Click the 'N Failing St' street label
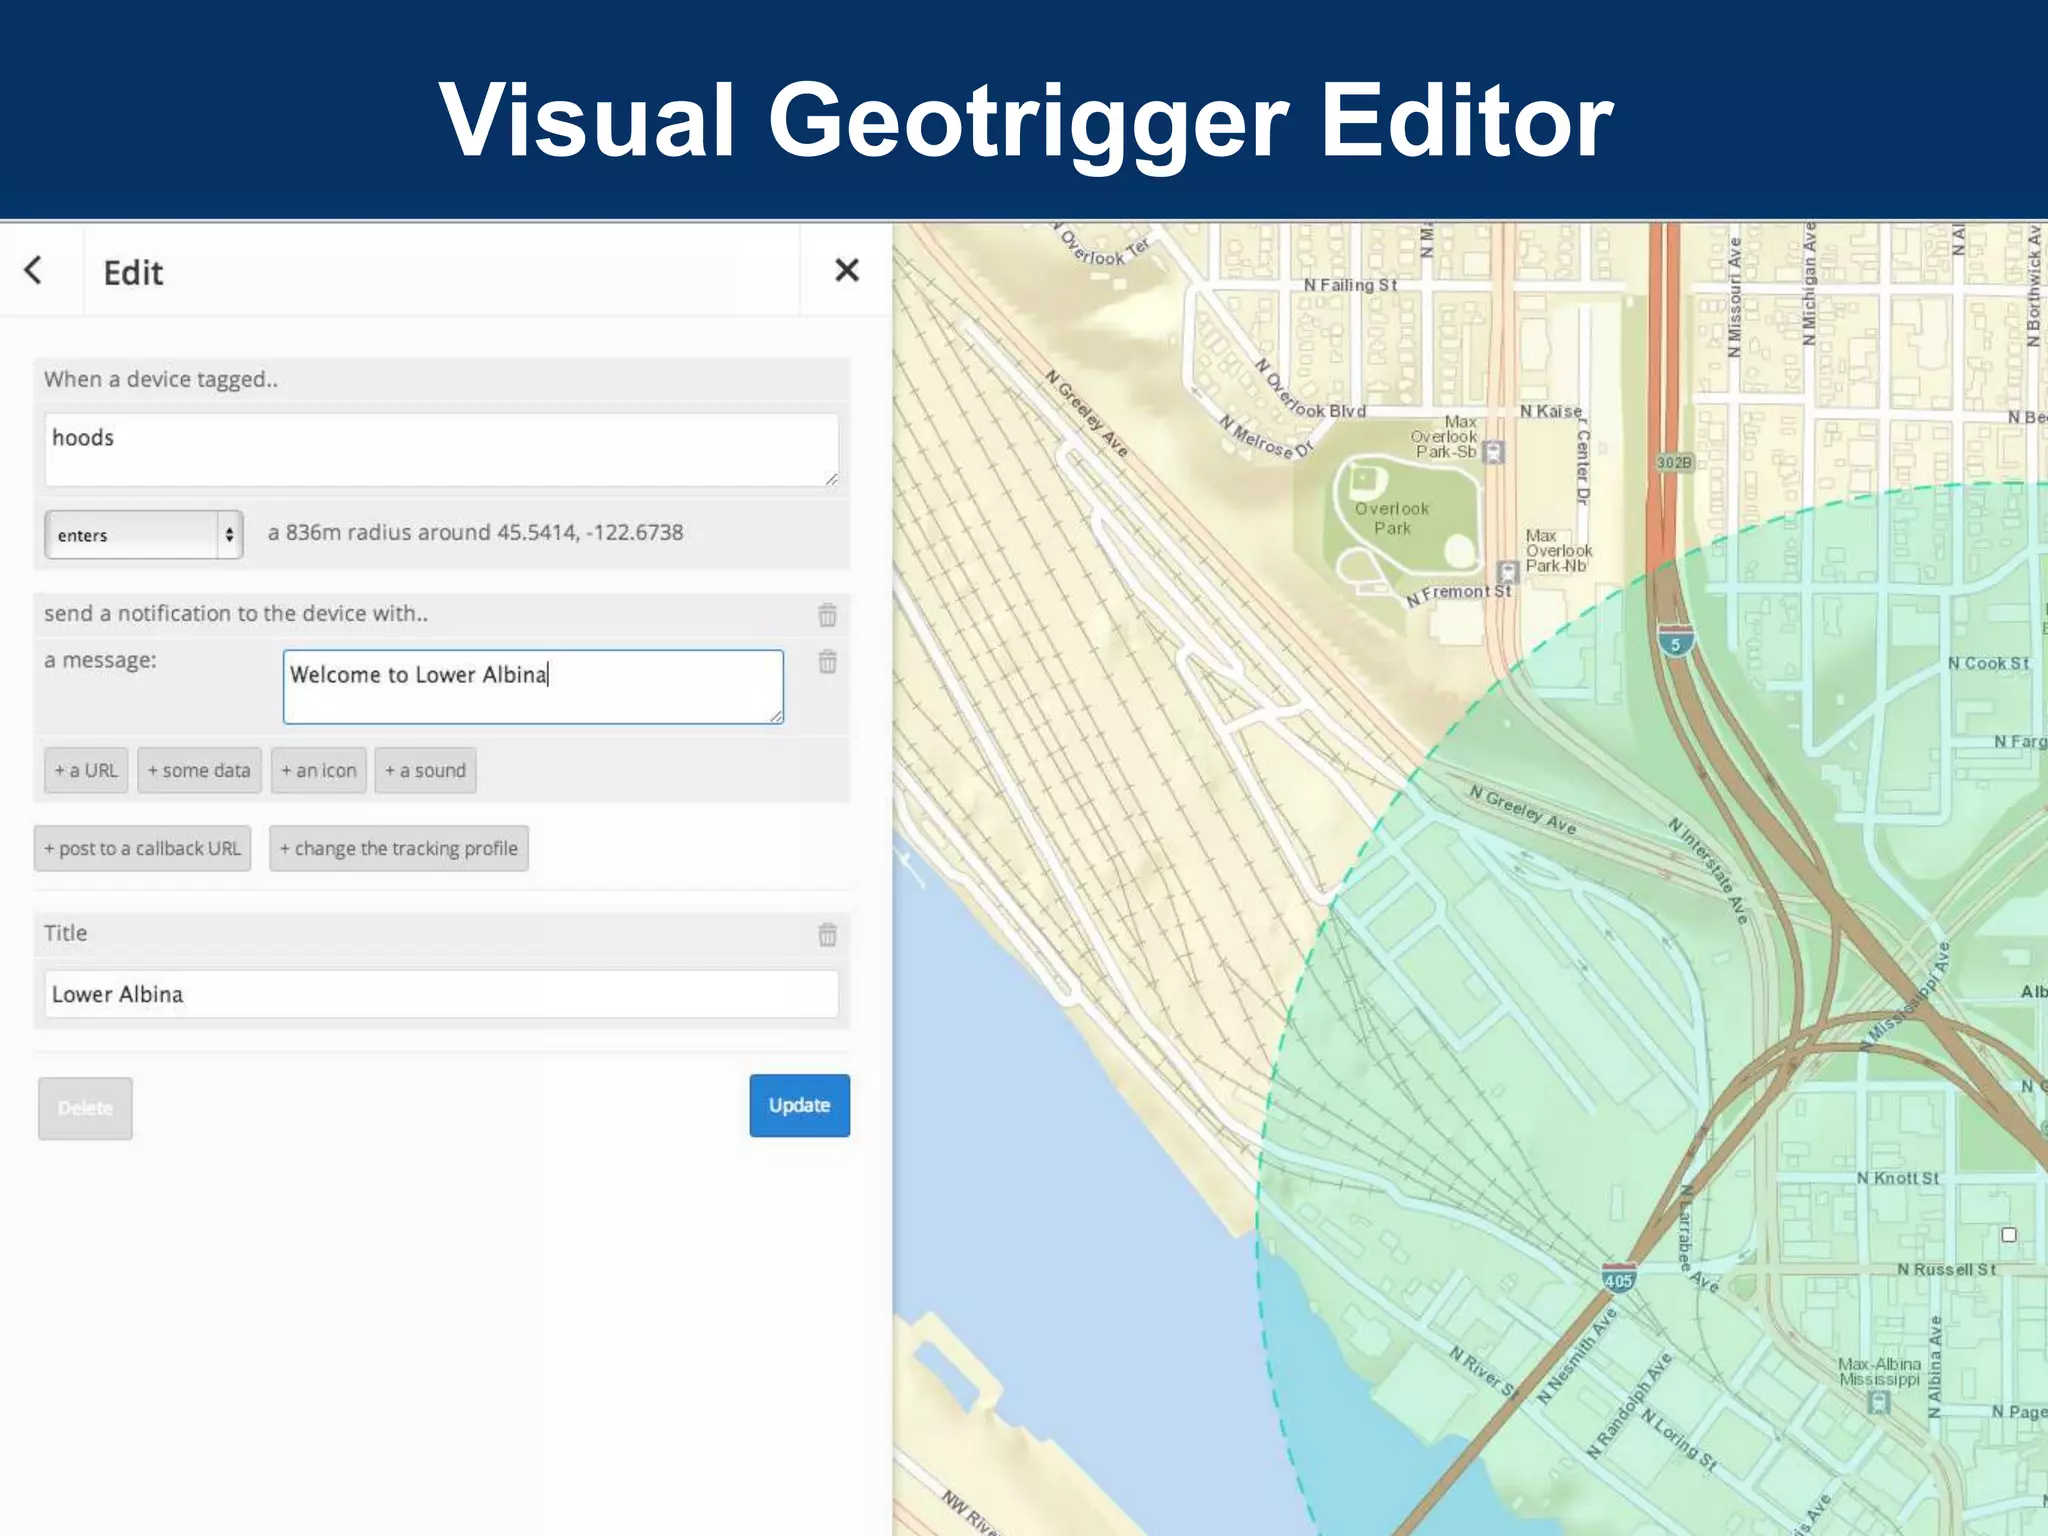The height and width of the screenshot is (1536, 2048). (x=1350, y=285)
